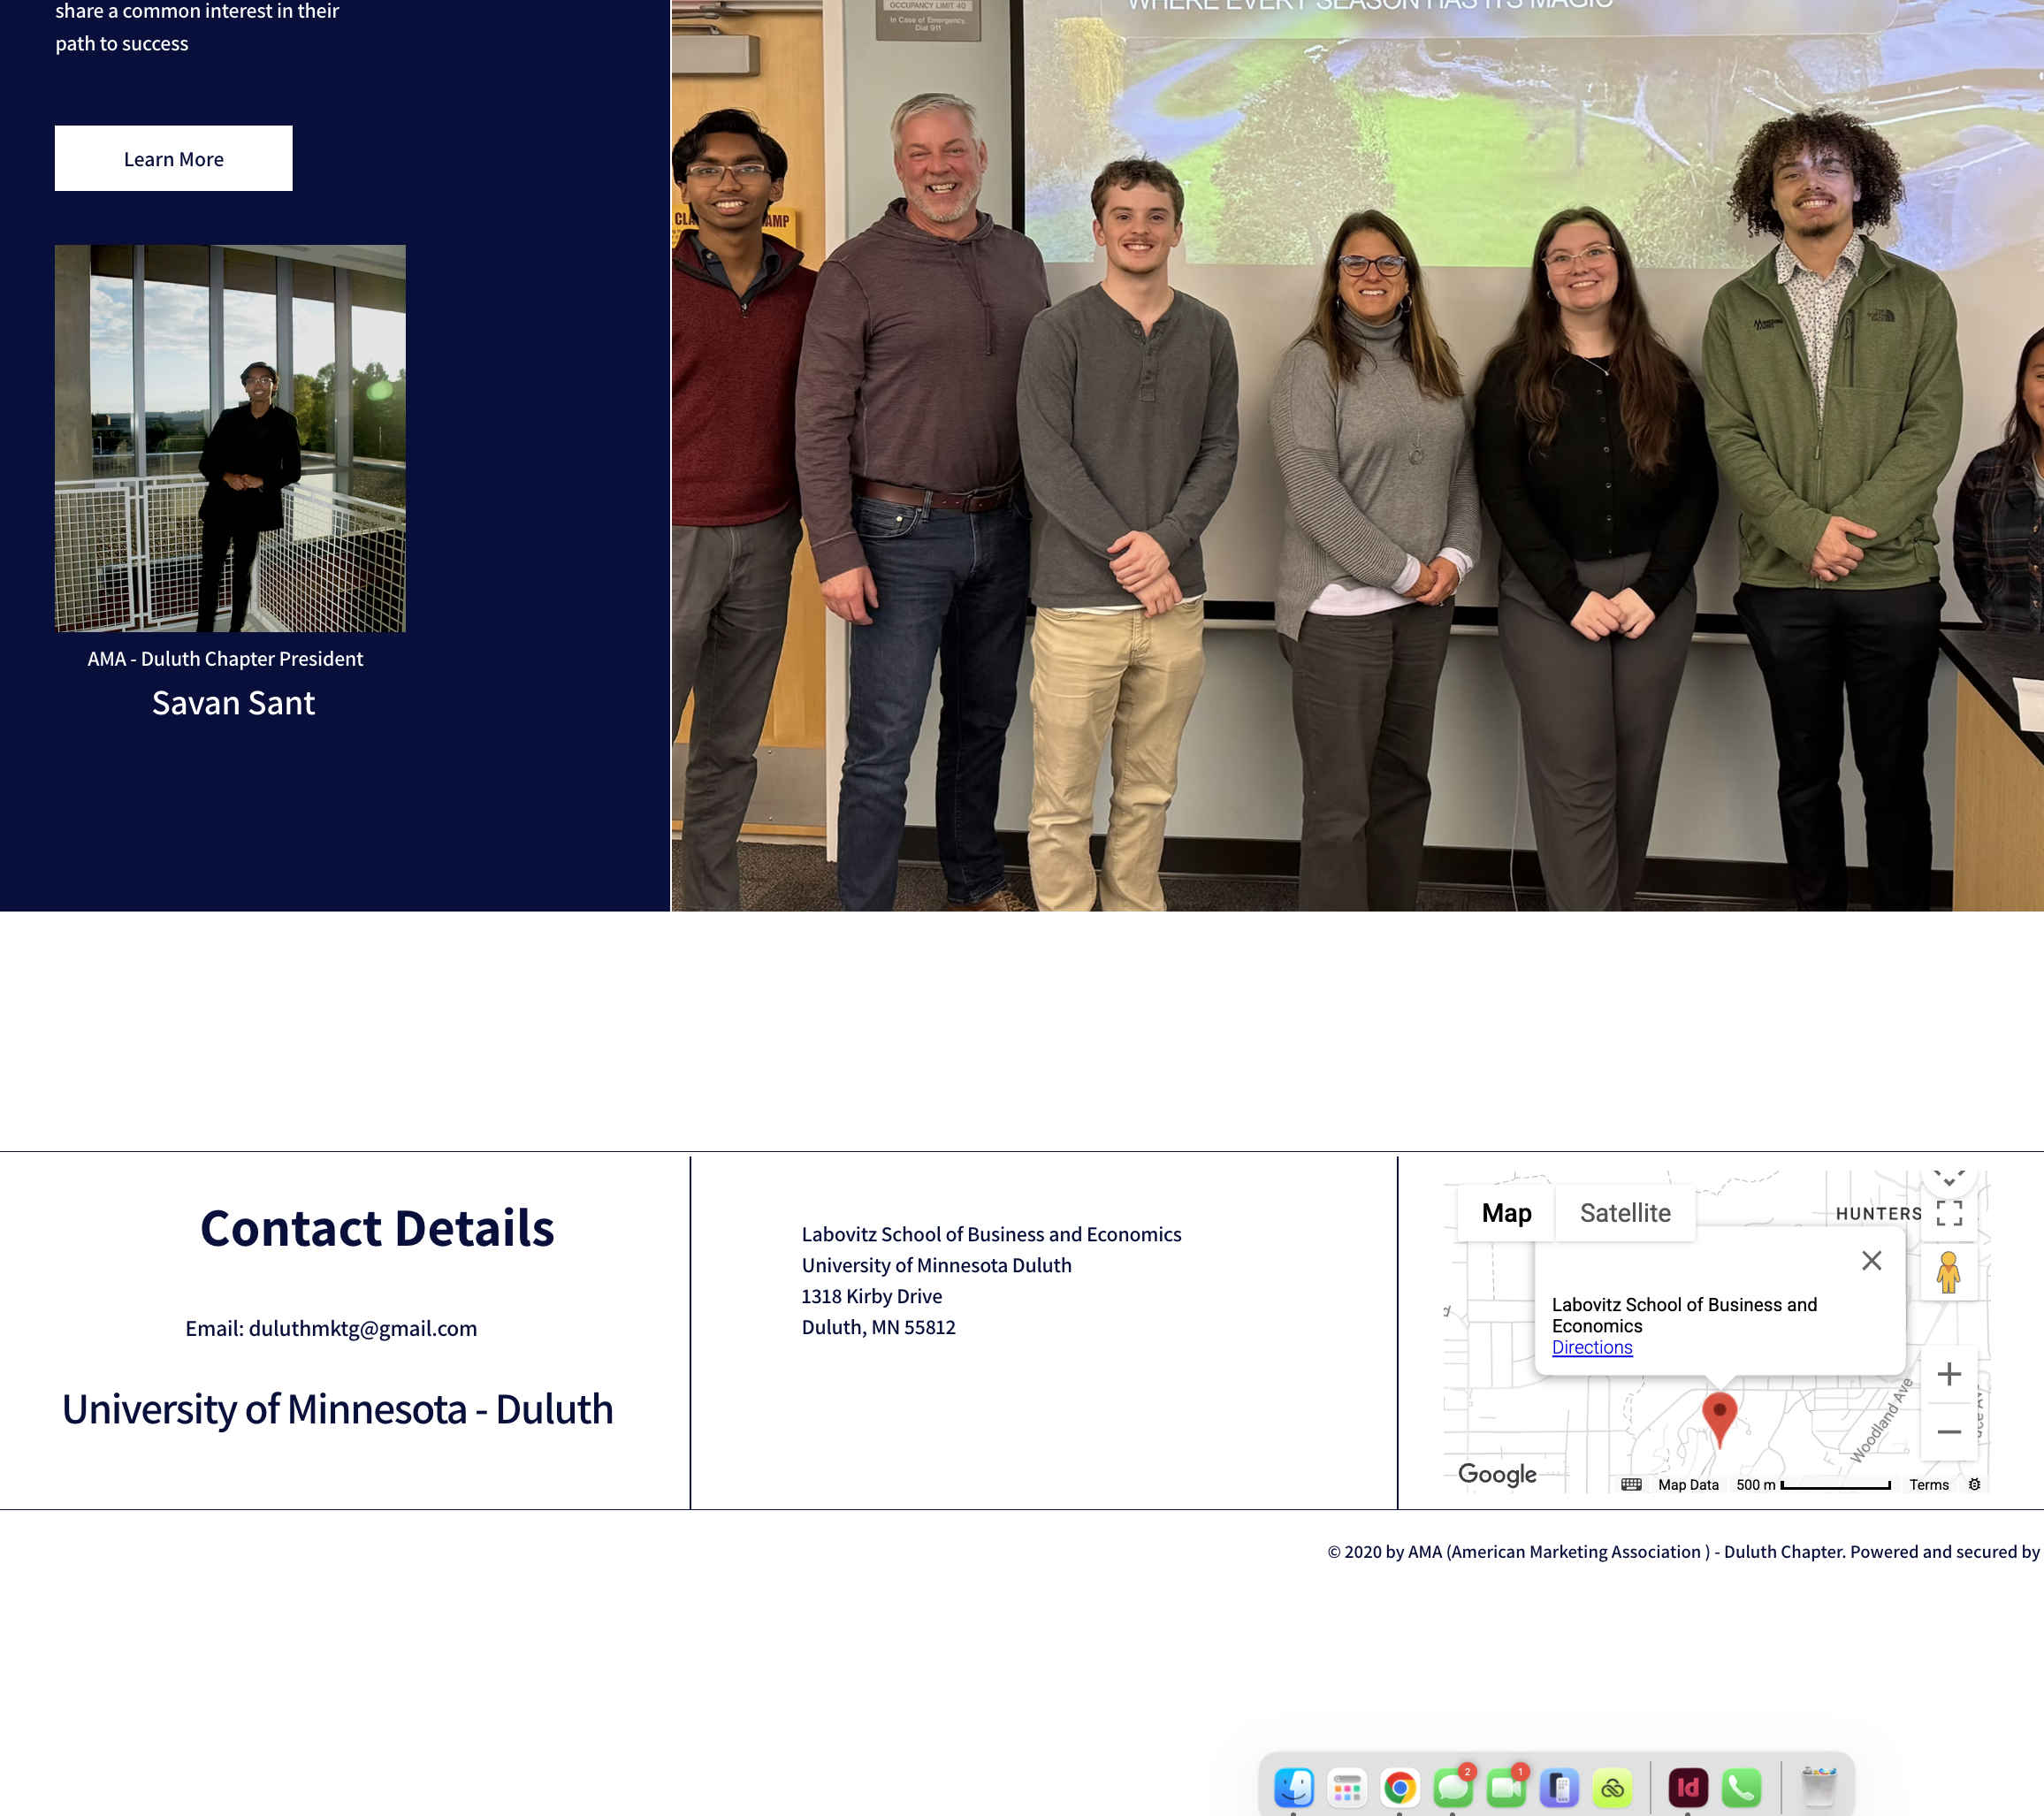
Task: Open Launchpad from the Dock
Action: pos(1347,1787)
